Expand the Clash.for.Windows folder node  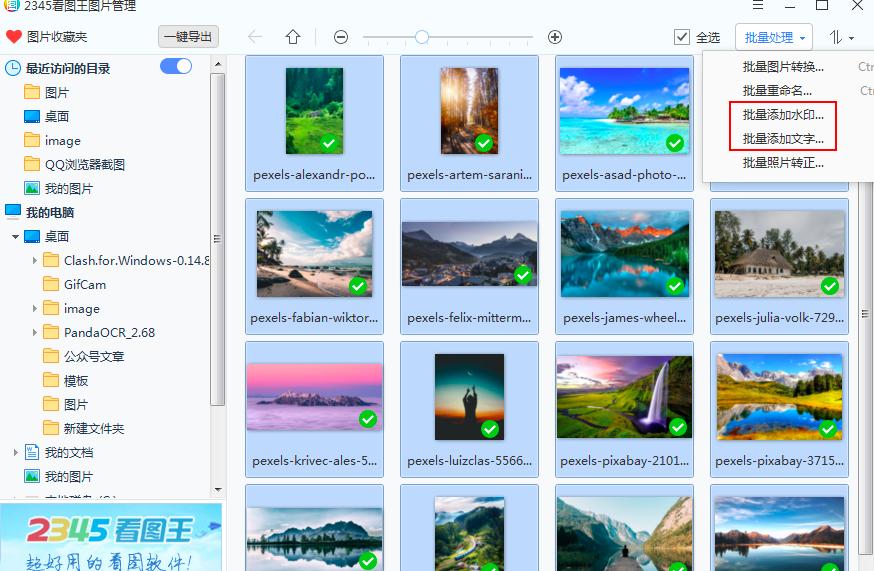pos(35,260)
